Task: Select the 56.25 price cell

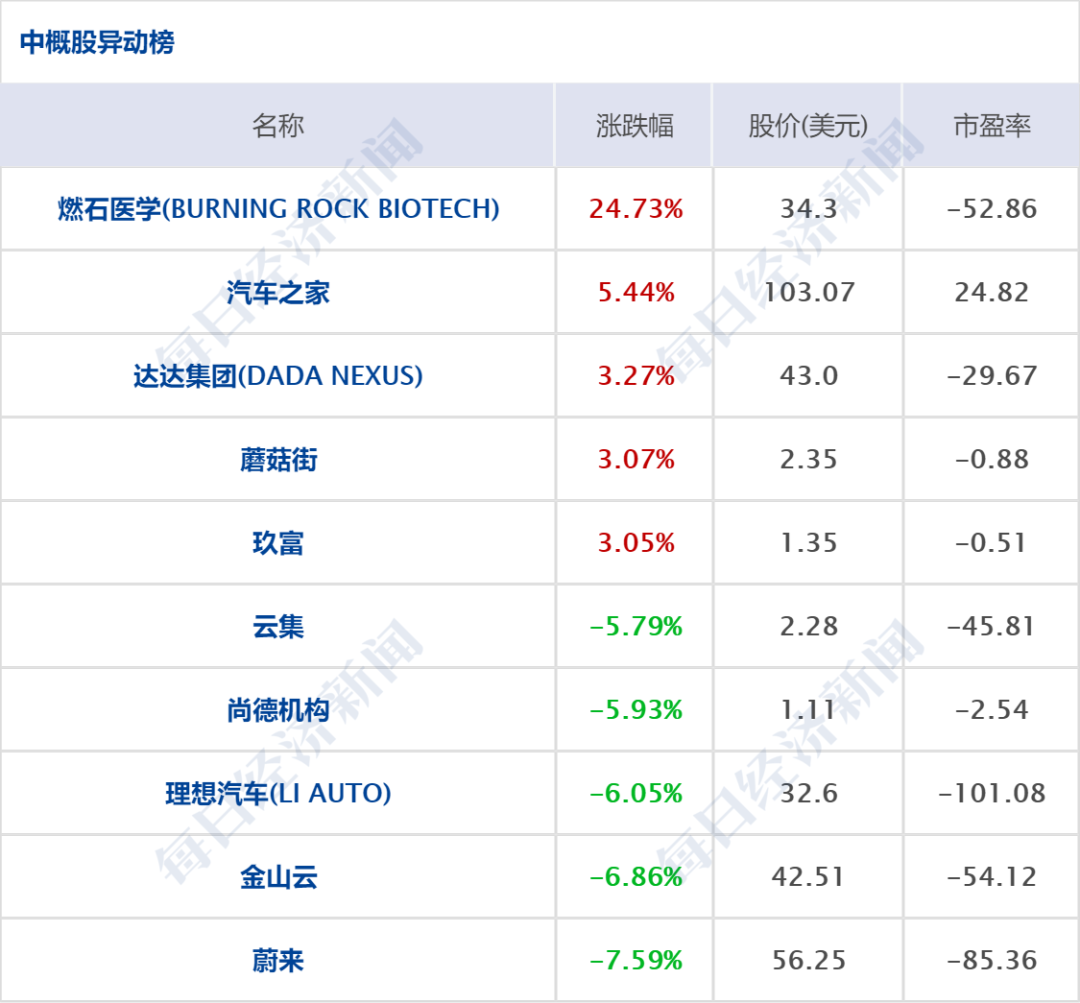Action: 808,961
